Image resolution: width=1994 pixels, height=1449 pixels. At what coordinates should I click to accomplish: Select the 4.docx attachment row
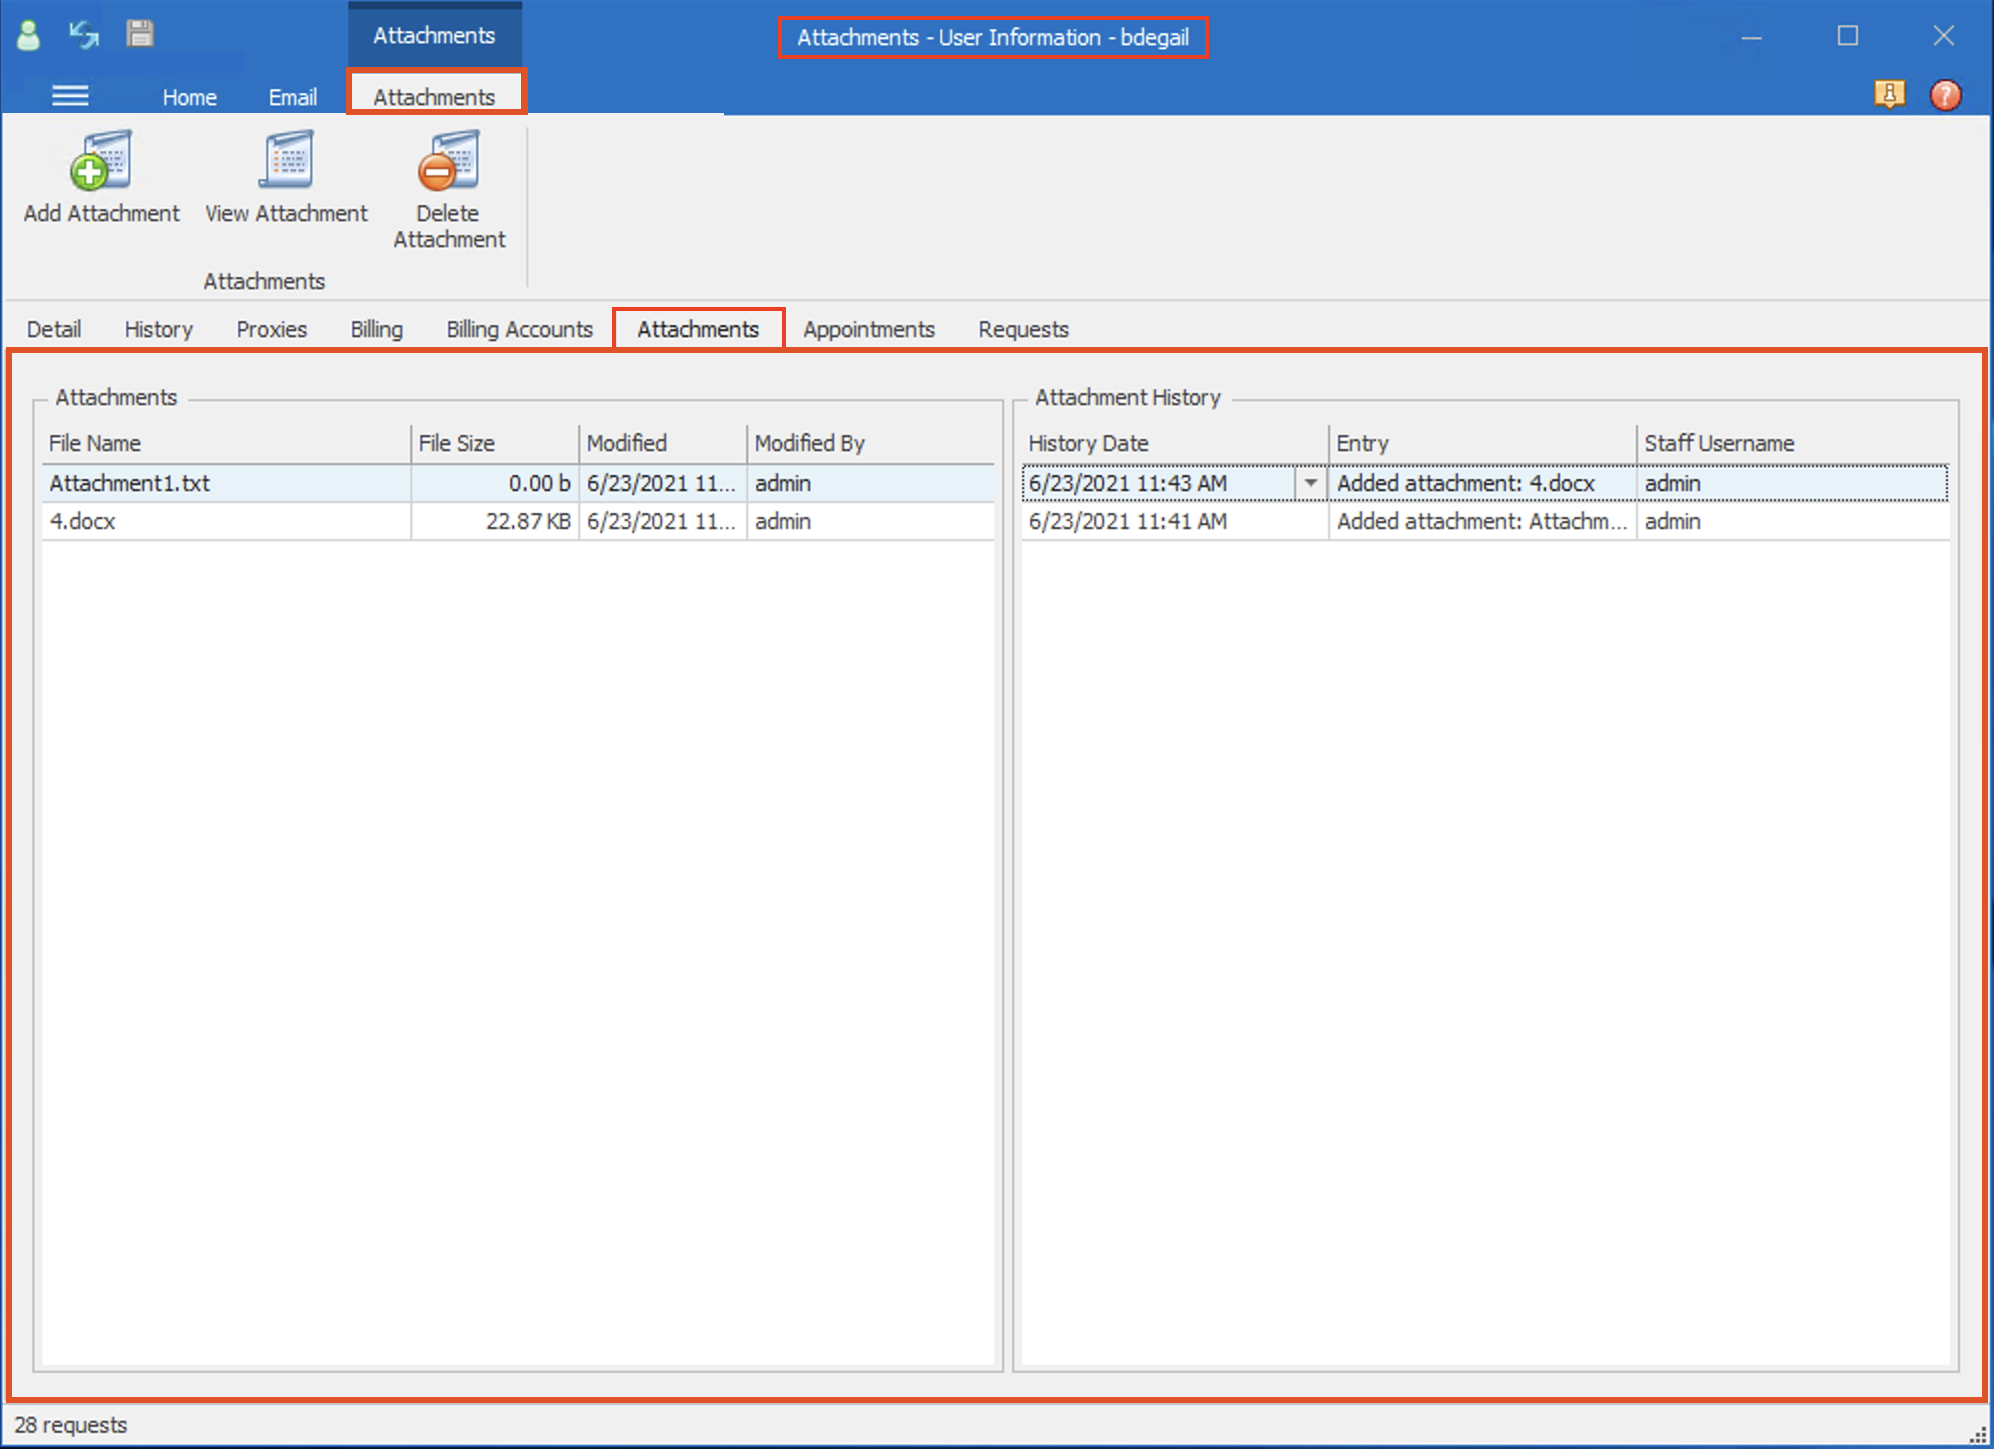click(225, 521)
